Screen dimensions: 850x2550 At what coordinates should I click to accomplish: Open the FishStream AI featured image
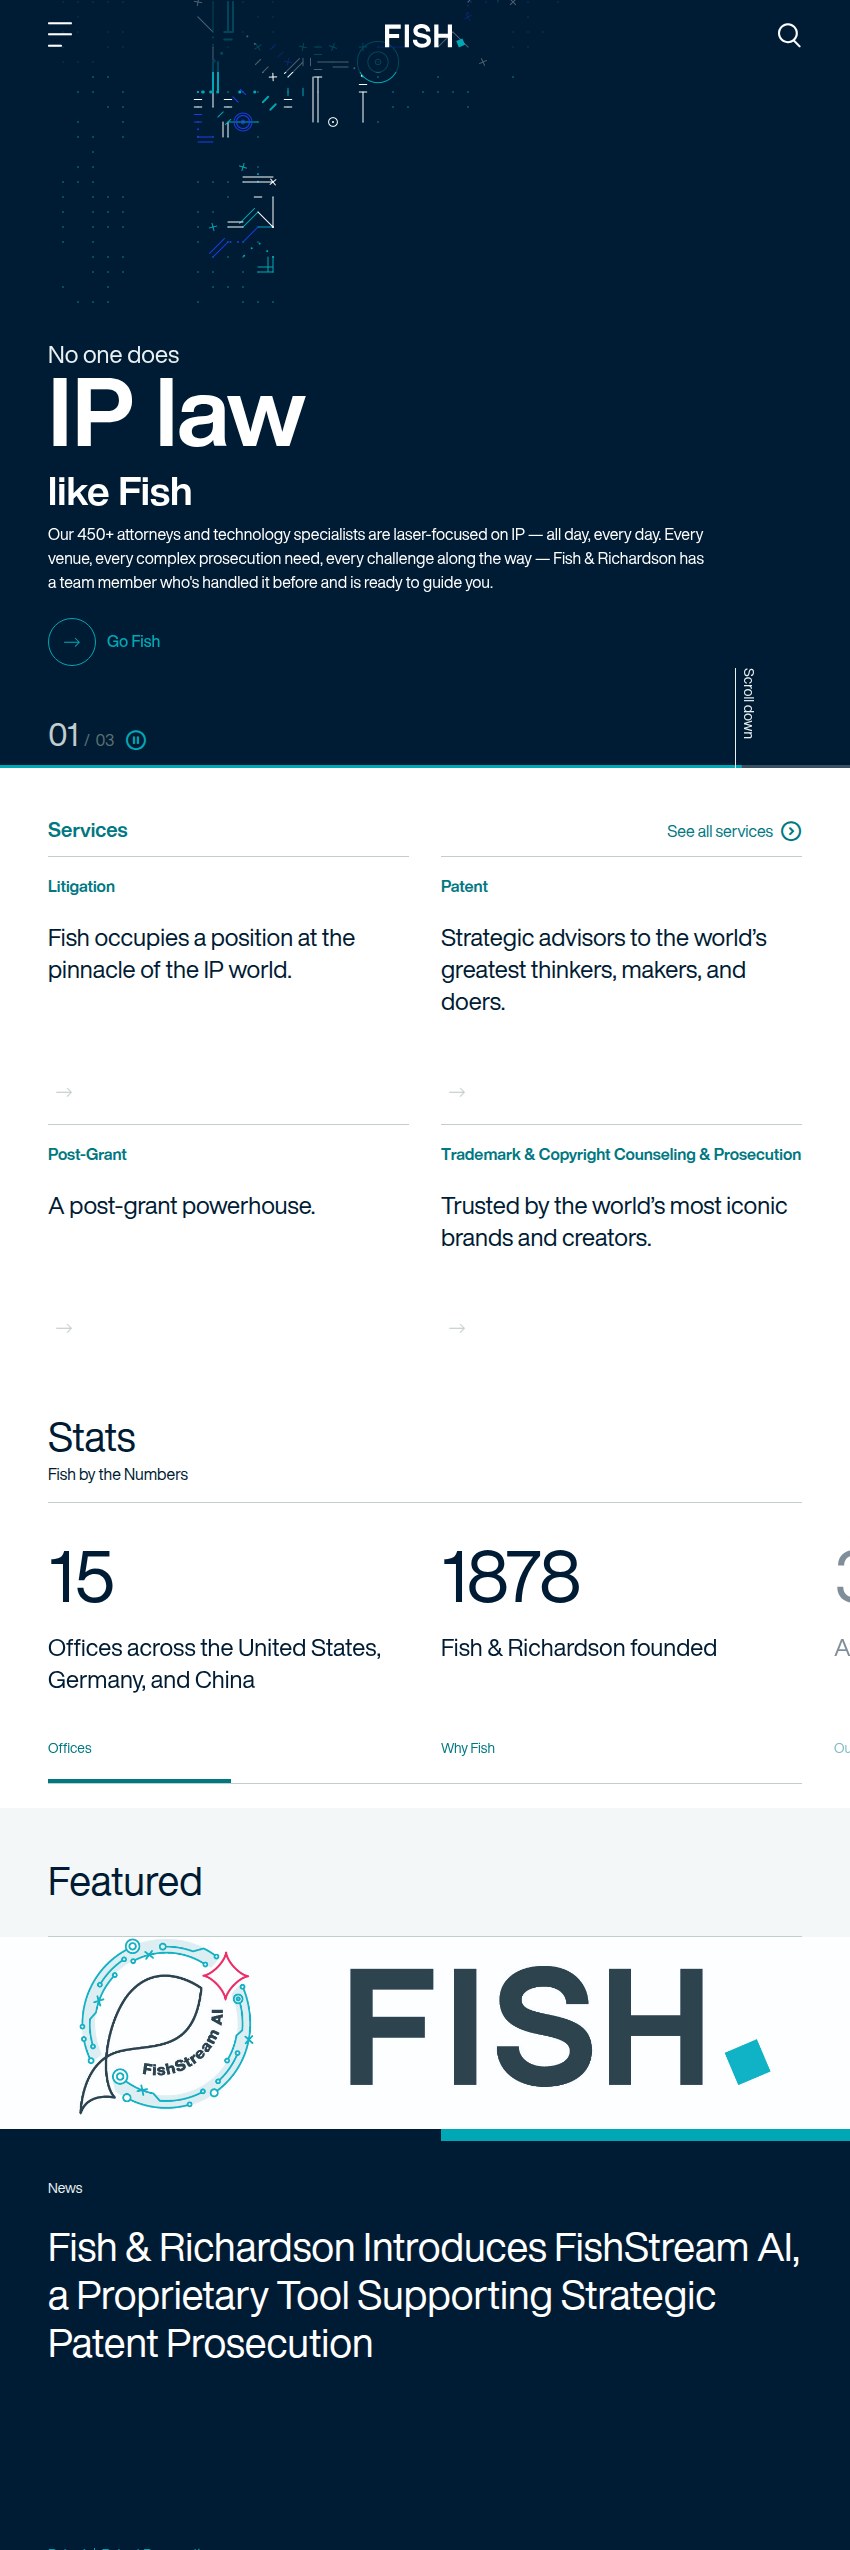(x=425, y=2032)
